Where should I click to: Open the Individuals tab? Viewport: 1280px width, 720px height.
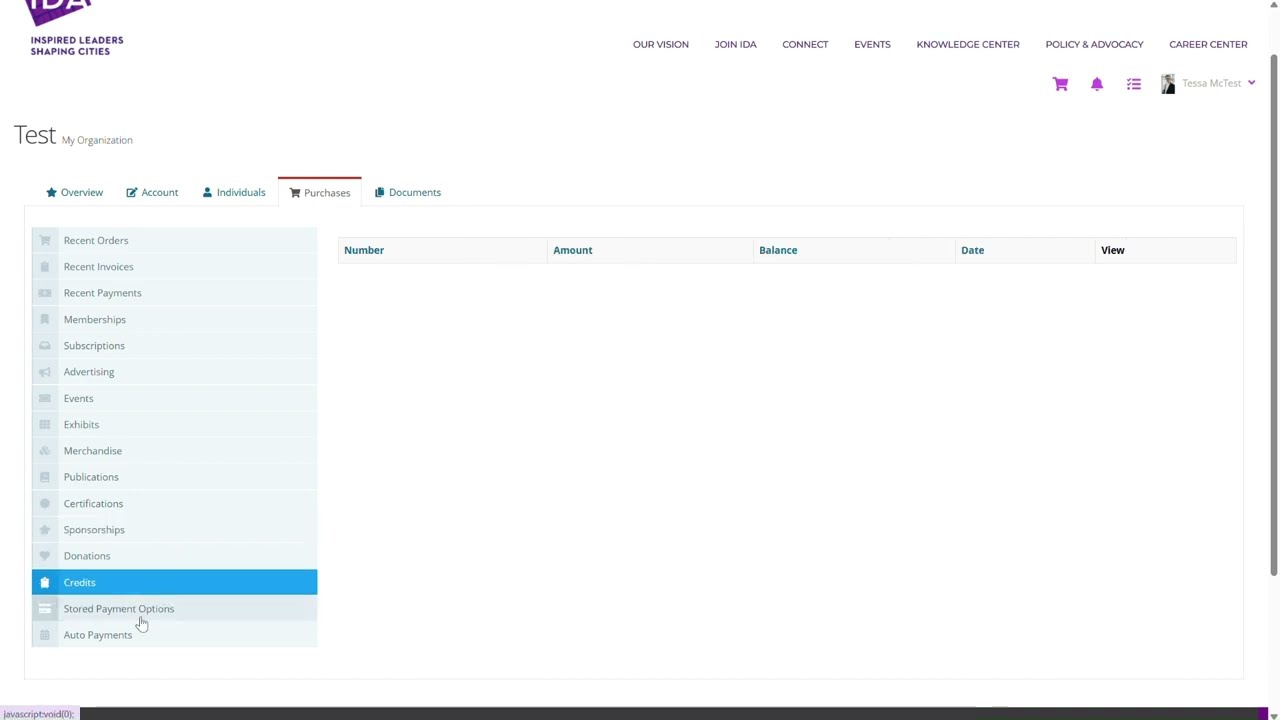tap(234, 192)
